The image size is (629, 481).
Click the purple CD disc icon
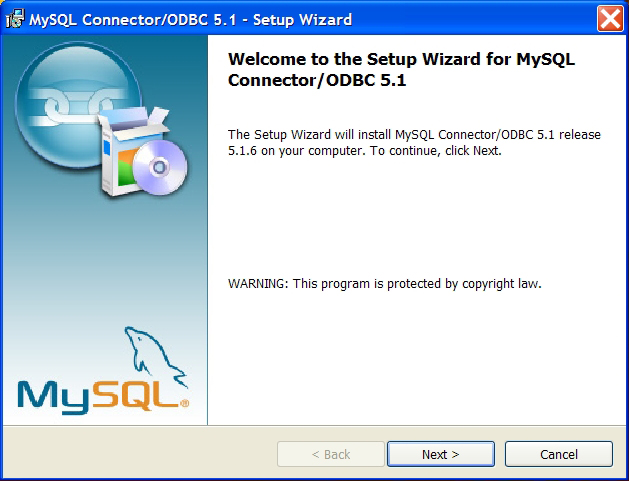coord(160,167)
